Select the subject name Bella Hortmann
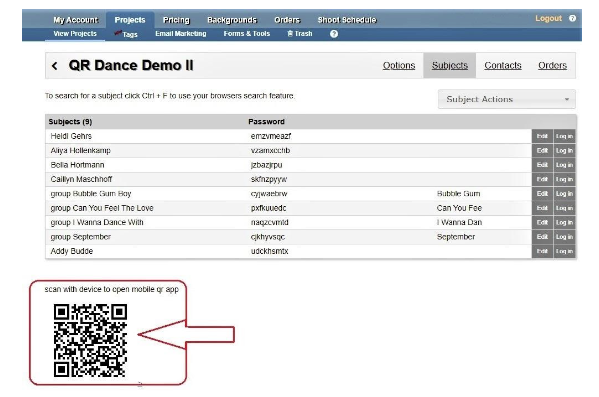The width and height of the screenshot is (599, 397). click(x=77, y=165)
